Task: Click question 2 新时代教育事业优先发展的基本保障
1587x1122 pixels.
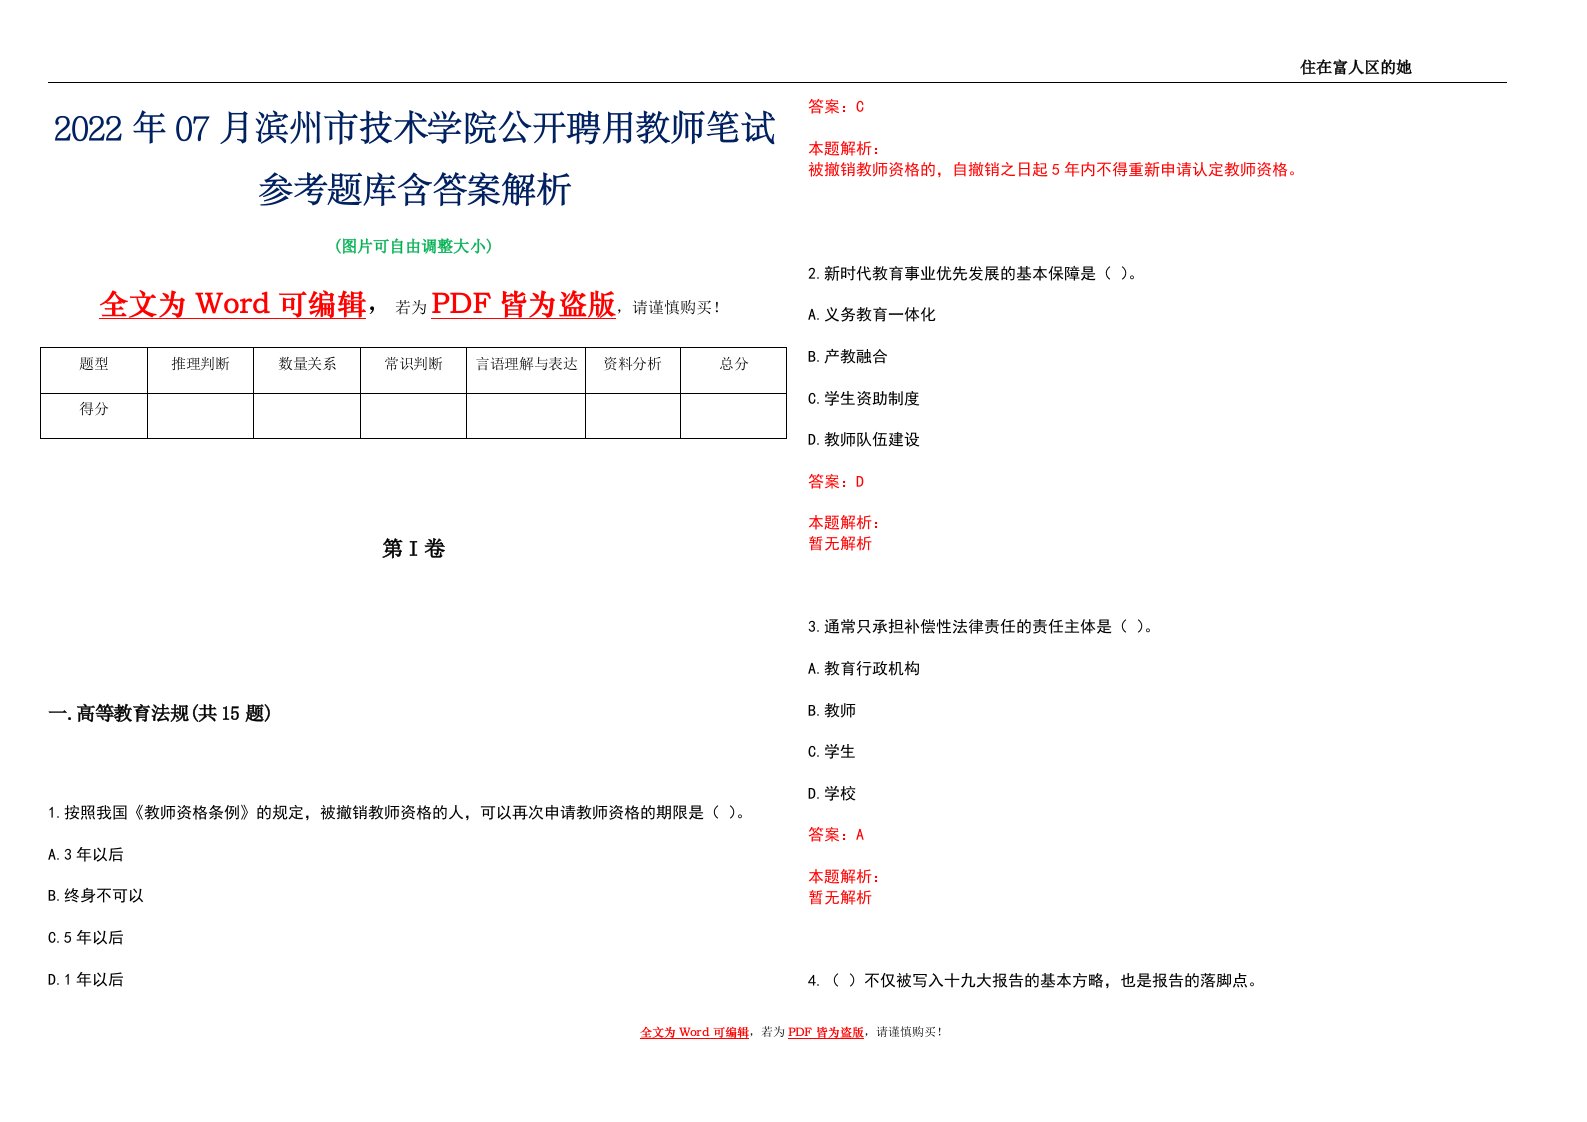Action: click(972, 273)
